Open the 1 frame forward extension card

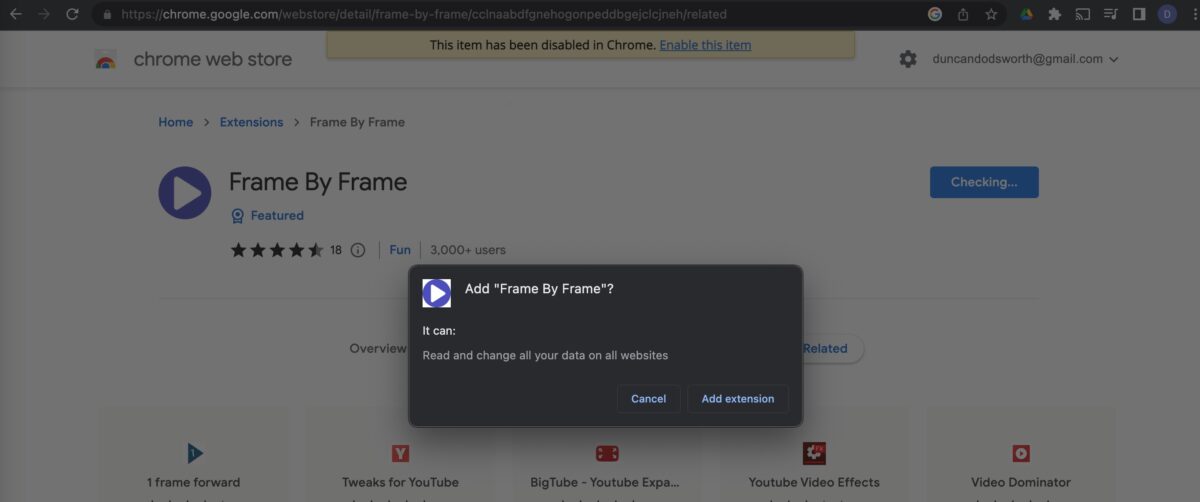click(194, 454)
